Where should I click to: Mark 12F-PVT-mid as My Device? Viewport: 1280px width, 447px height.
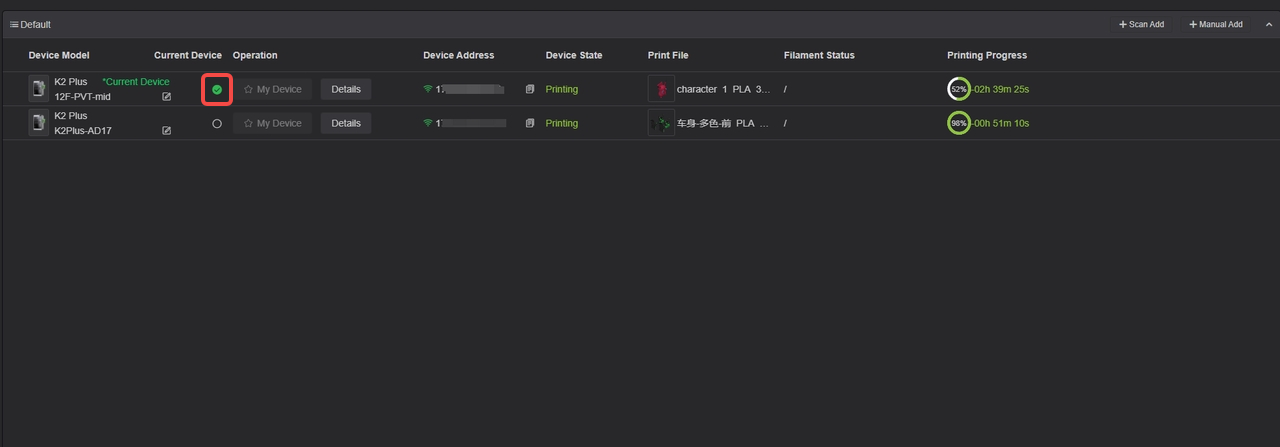(273, 89)
